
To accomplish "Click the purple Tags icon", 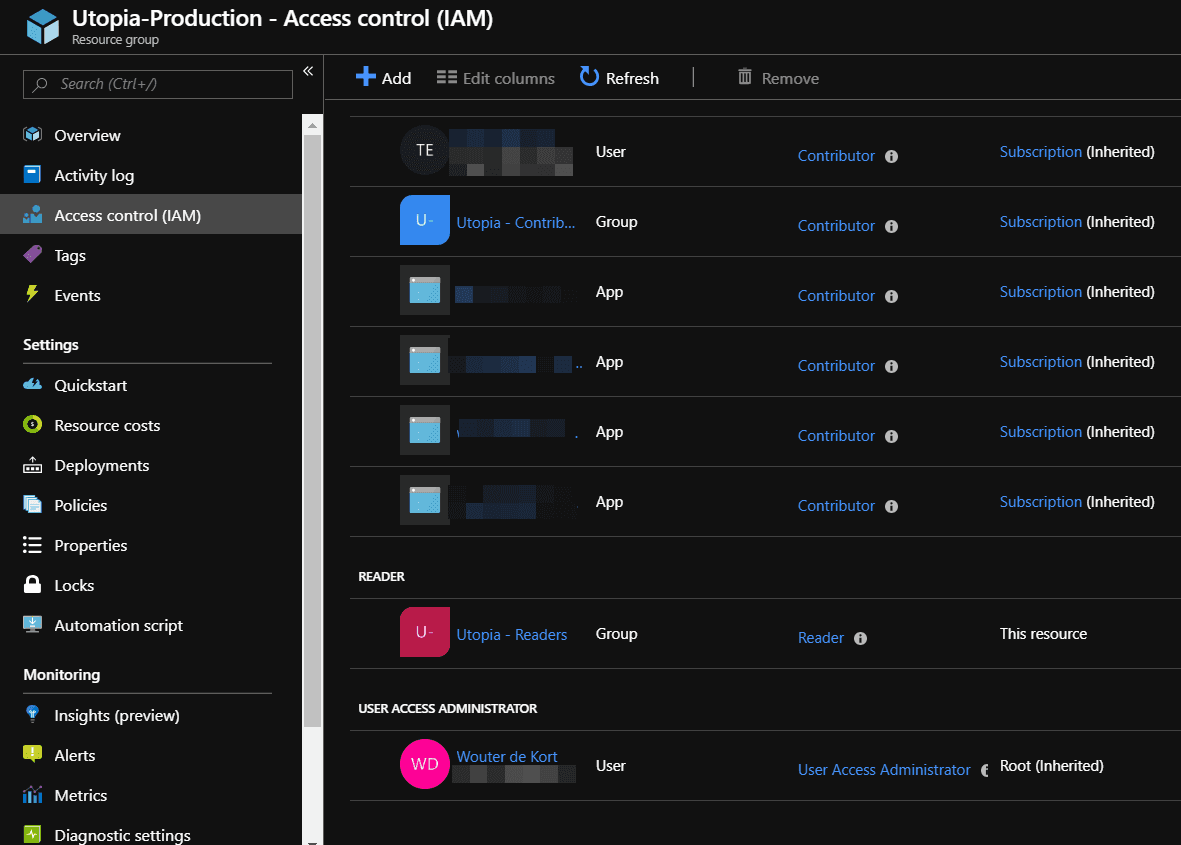I will [x=32, y=255].
